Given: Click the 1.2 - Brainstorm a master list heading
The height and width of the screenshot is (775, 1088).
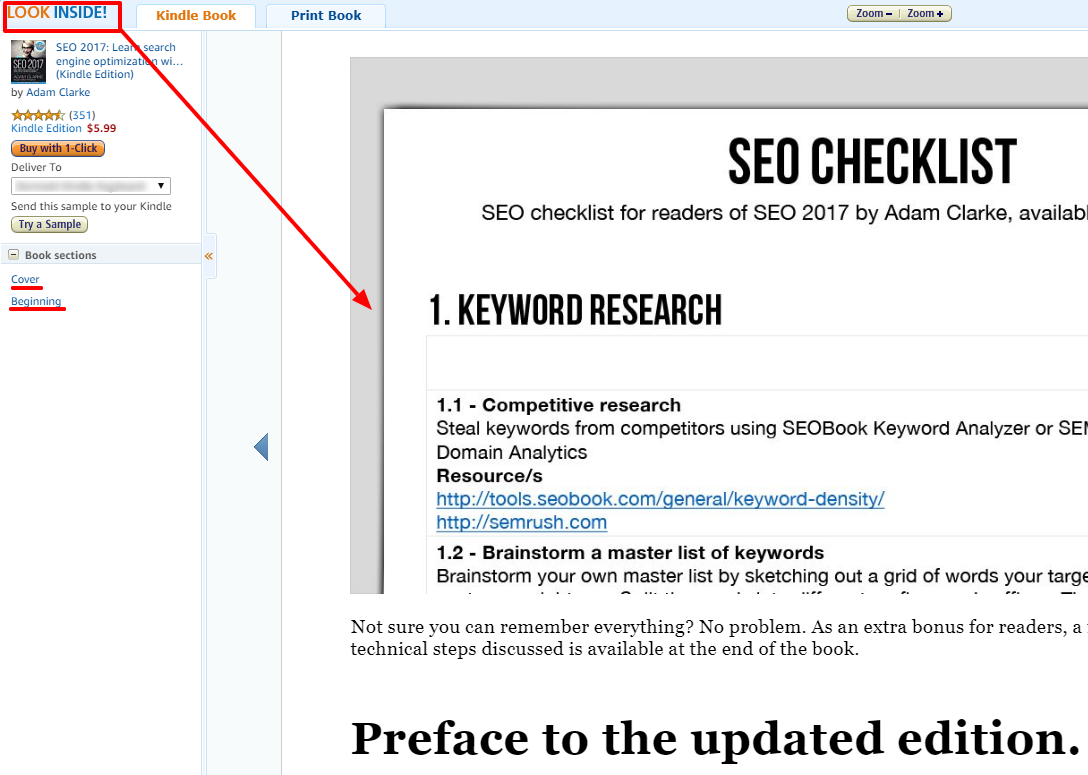Looking at the screenshot, I should coord(630,553).
